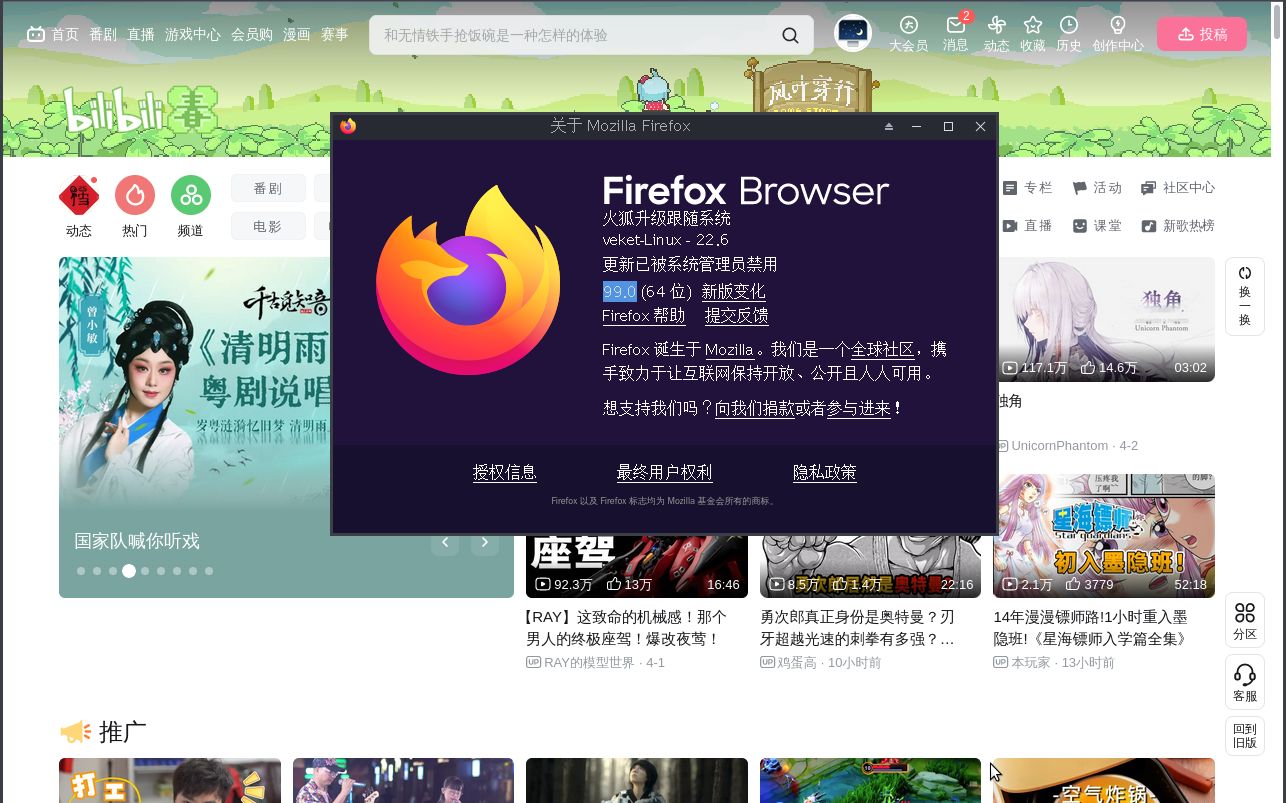
Task: Select the first carousel indicator dot
Action: [x=81, y=571]
